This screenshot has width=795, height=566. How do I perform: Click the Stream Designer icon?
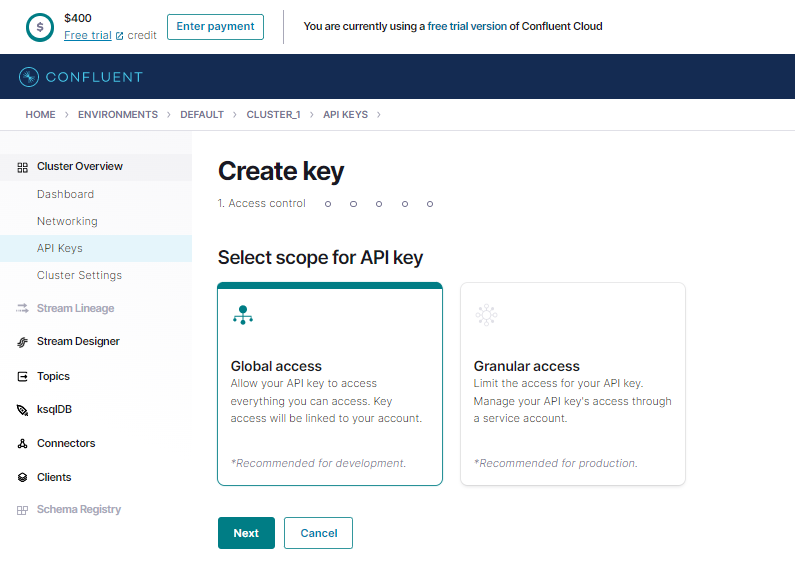coord(22,342)
